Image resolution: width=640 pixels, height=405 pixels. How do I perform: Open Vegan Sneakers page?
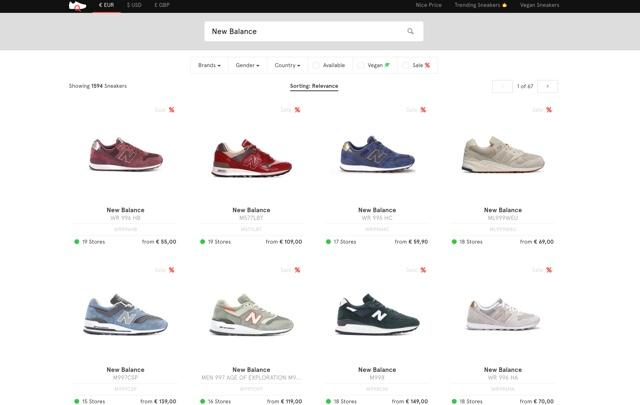(540, 5)
